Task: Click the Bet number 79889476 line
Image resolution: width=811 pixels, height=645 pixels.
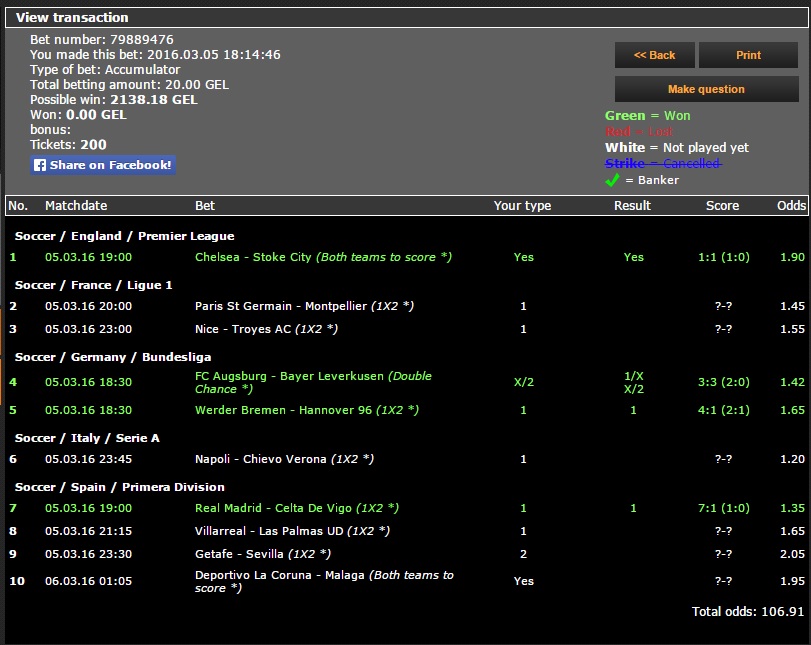Action: coord(102,40)
